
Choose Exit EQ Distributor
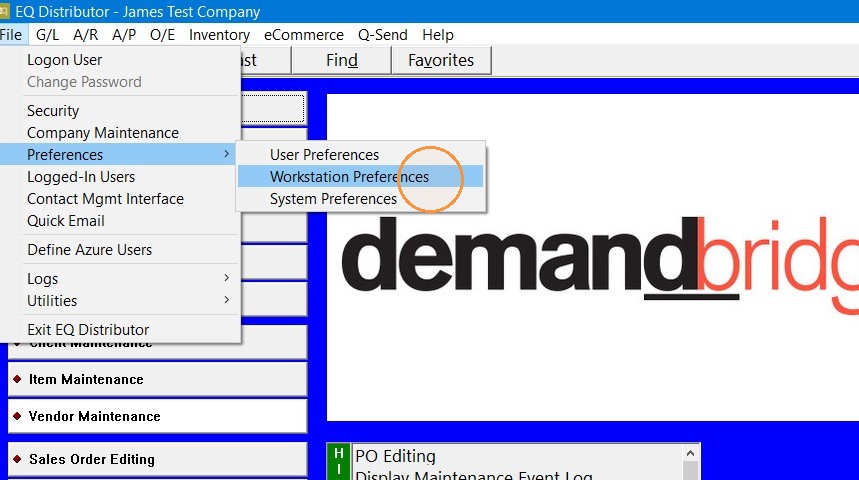pos(121,329)
